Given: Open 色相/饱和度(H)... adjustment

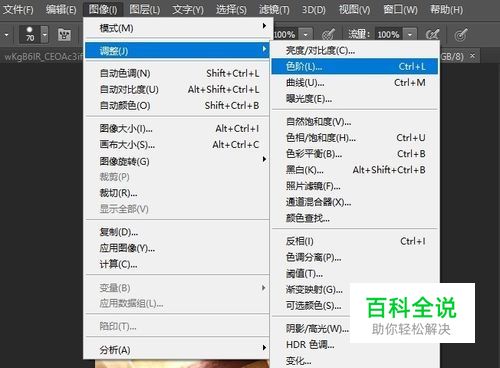Looking at the screenshot, I should pyautogui.click(x=355, y=138).
